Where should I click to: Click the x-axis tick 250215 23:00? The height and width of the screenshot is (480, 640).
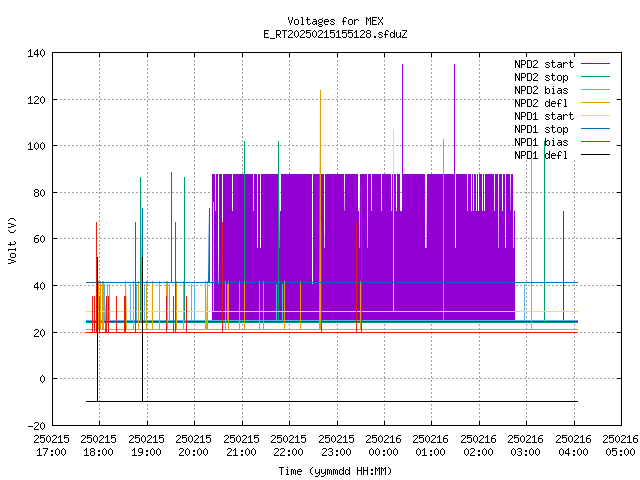pyautogui.click(x=336, y=446)
